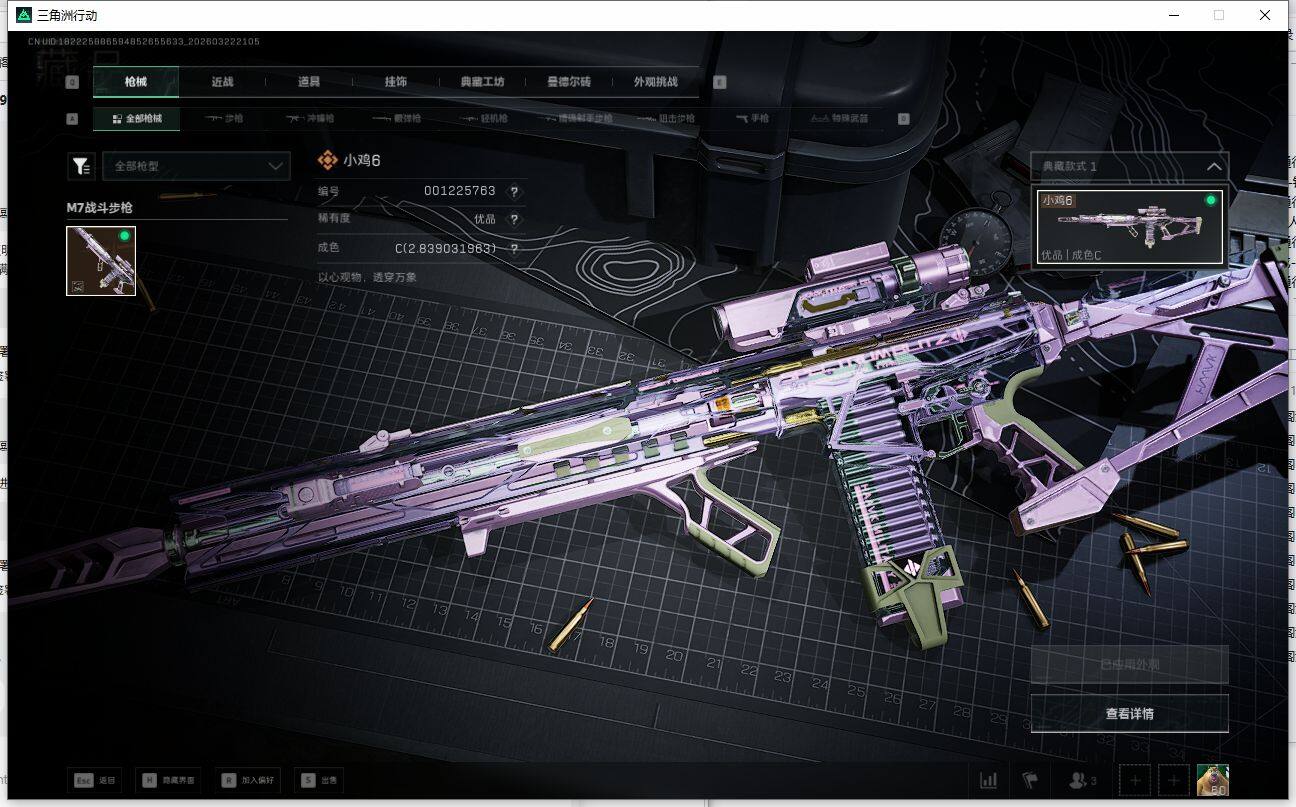Viewport: 1296px width, 807px height.
Task: Click the Q key previous-tab hint
Action: pos(72,82)
